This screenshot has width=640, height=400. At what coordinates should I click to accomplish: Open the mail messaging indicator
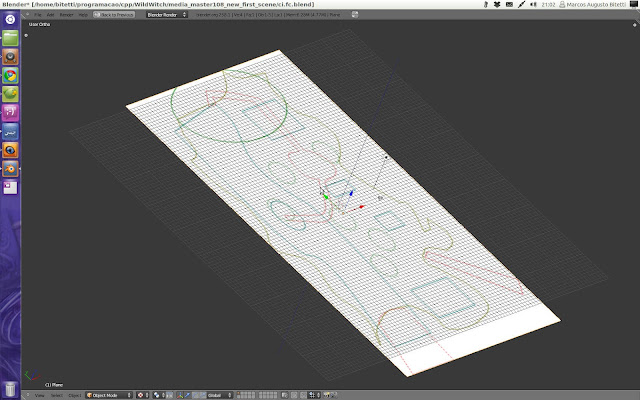pyautogui.click(x=509, y=4)
